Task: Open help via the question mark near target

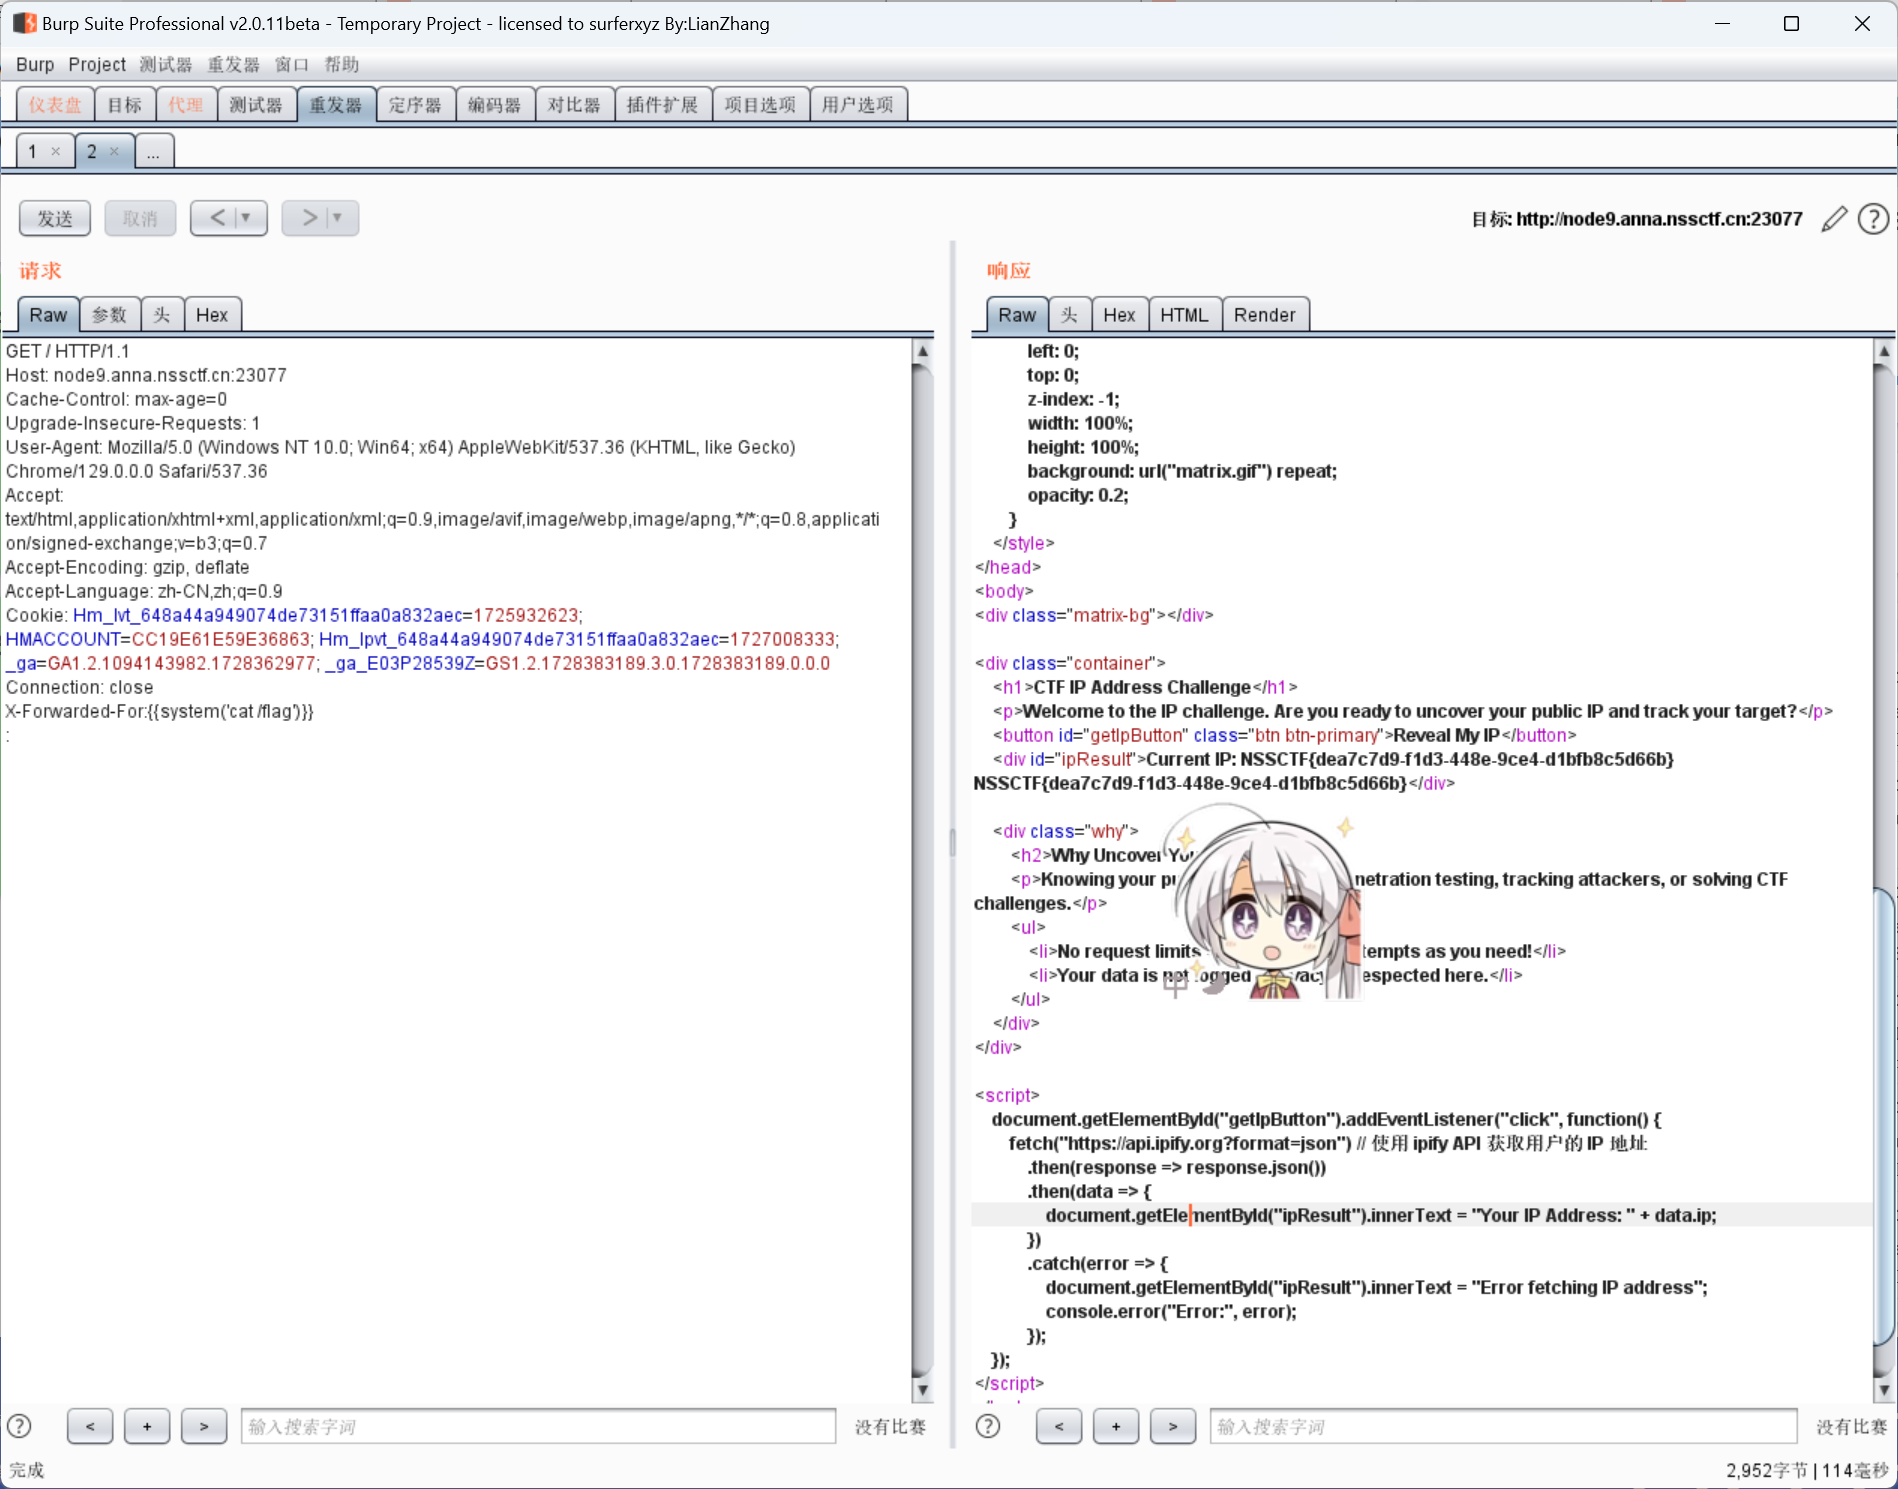Action: [1873, 219]
